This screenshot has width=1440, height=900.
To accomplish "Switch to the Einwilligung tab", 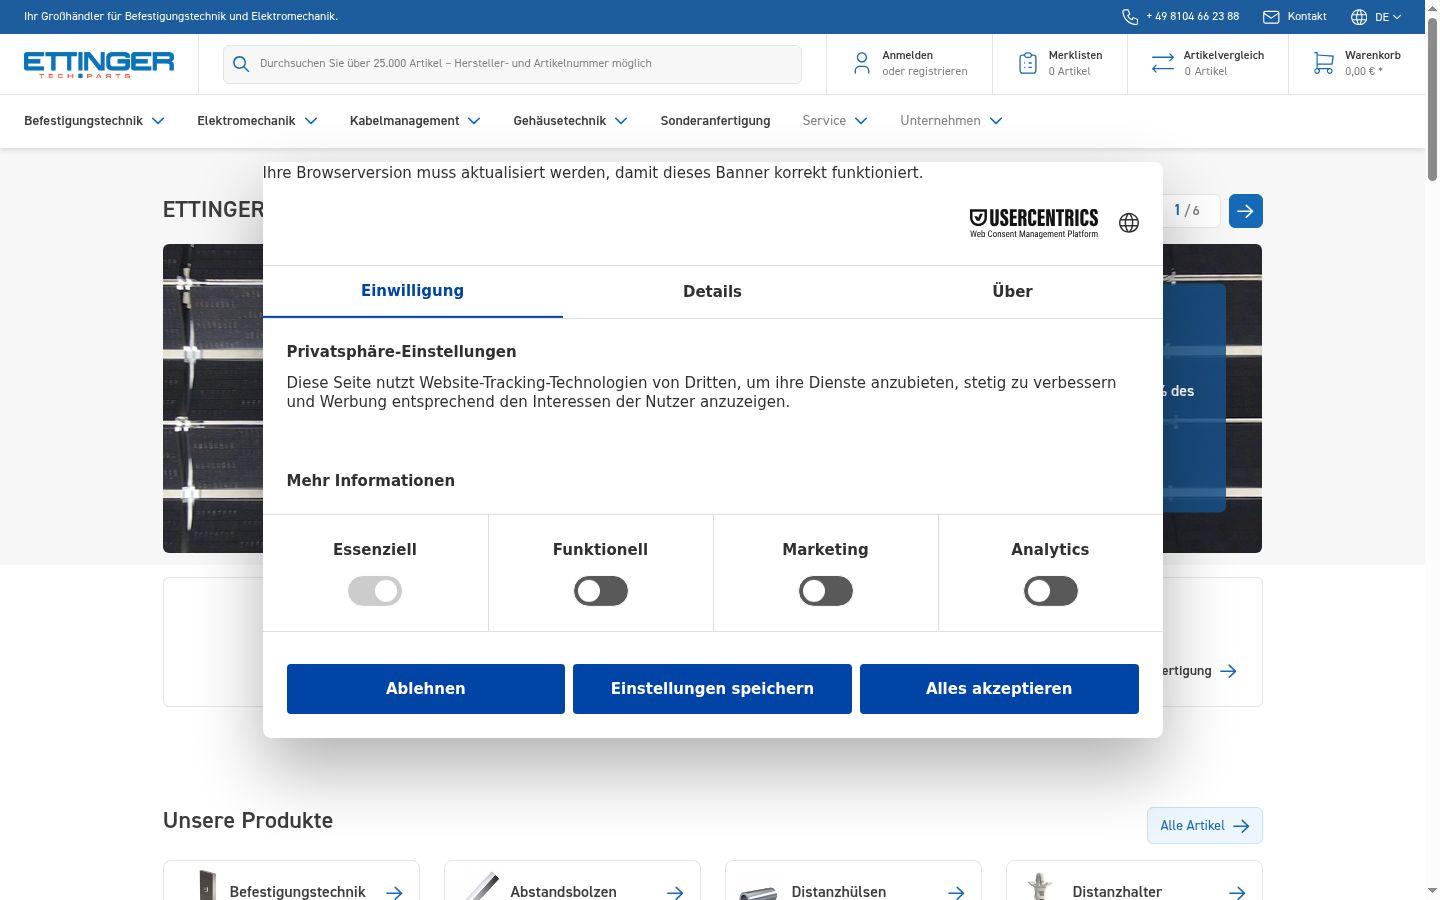I will (x=413, y=291).
